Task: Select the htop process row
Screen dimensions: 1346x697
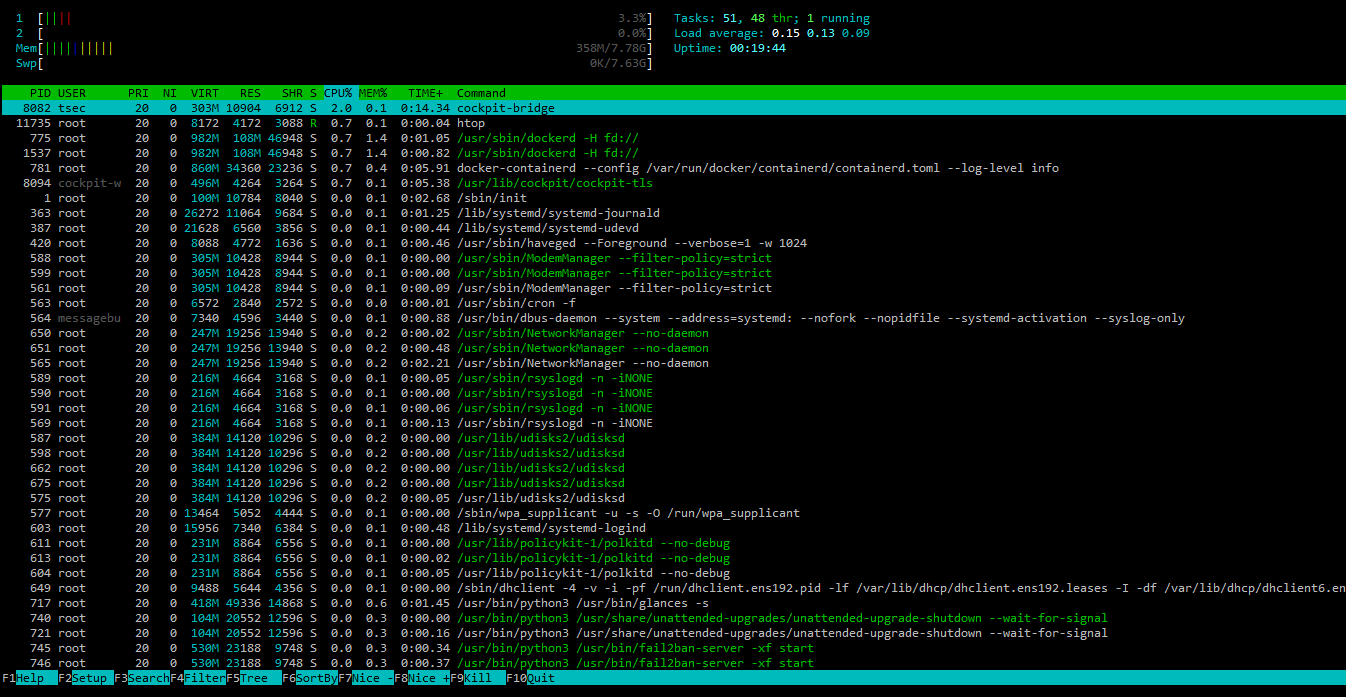Action: tap(673, 123)
